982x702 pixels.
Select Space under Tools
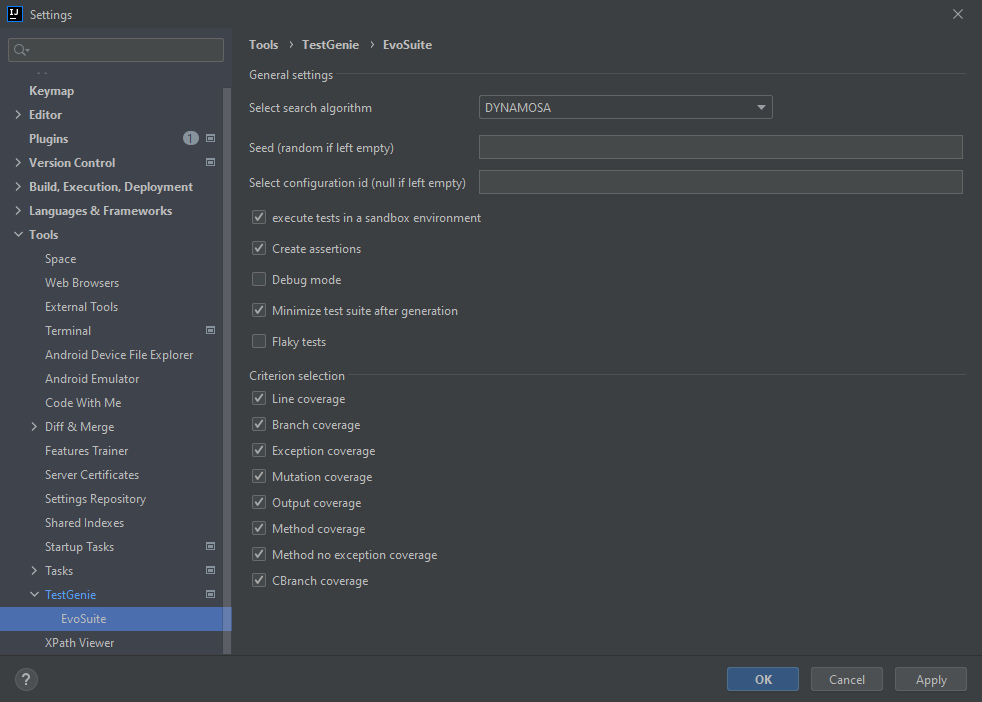click(x=61, y=259)
